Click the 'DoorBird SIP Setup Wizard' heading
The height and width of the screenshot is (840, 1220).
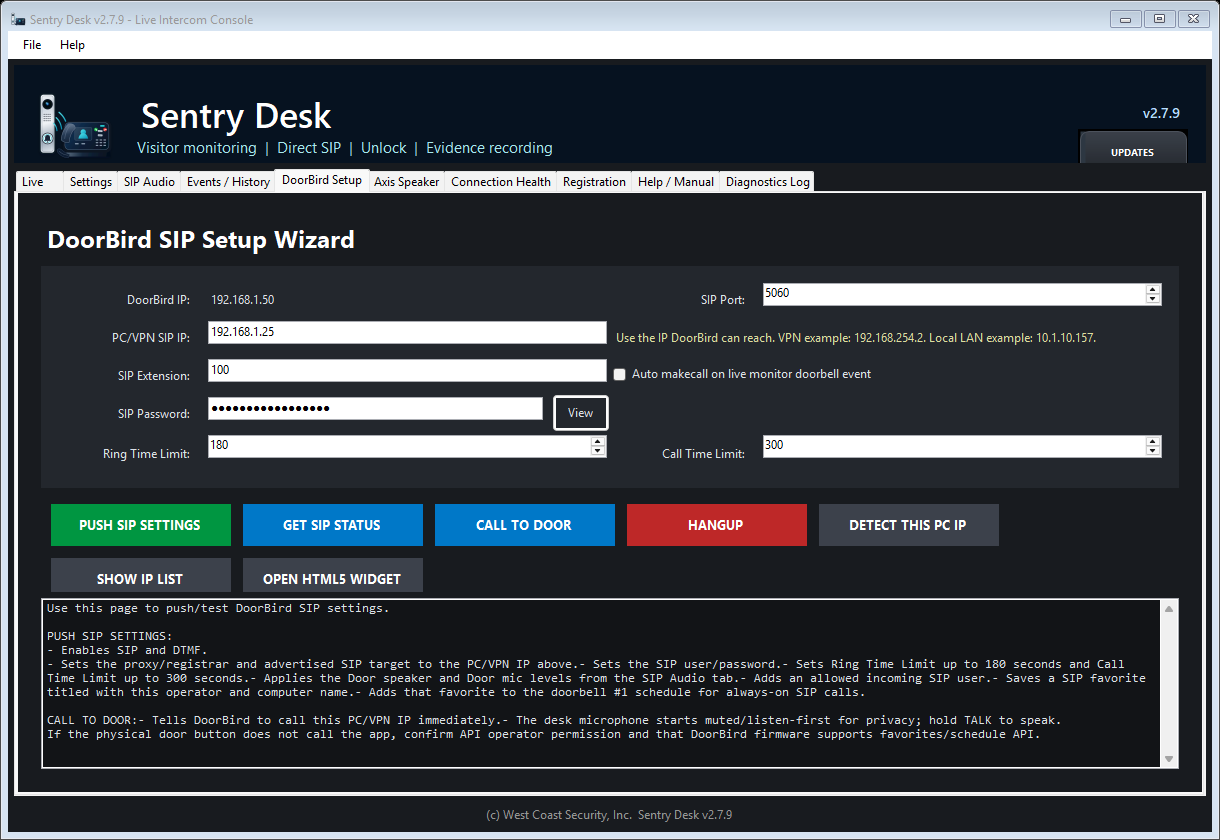(201, 240)
